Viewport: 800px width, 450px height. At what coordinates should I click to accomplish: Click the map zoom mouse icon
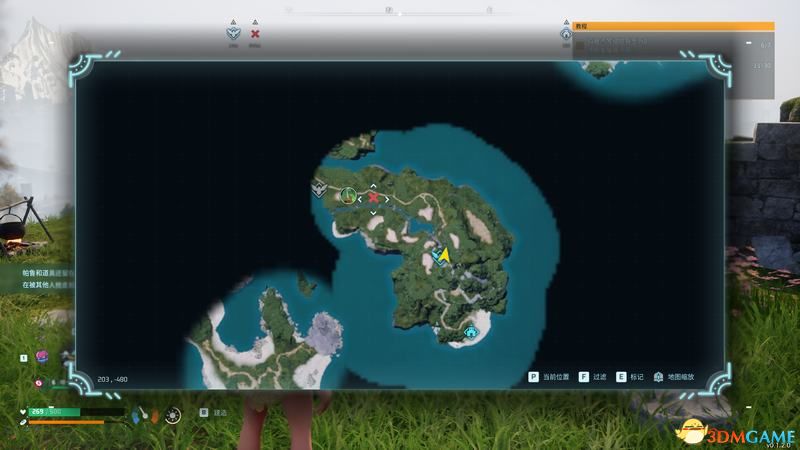click(659, 377)
